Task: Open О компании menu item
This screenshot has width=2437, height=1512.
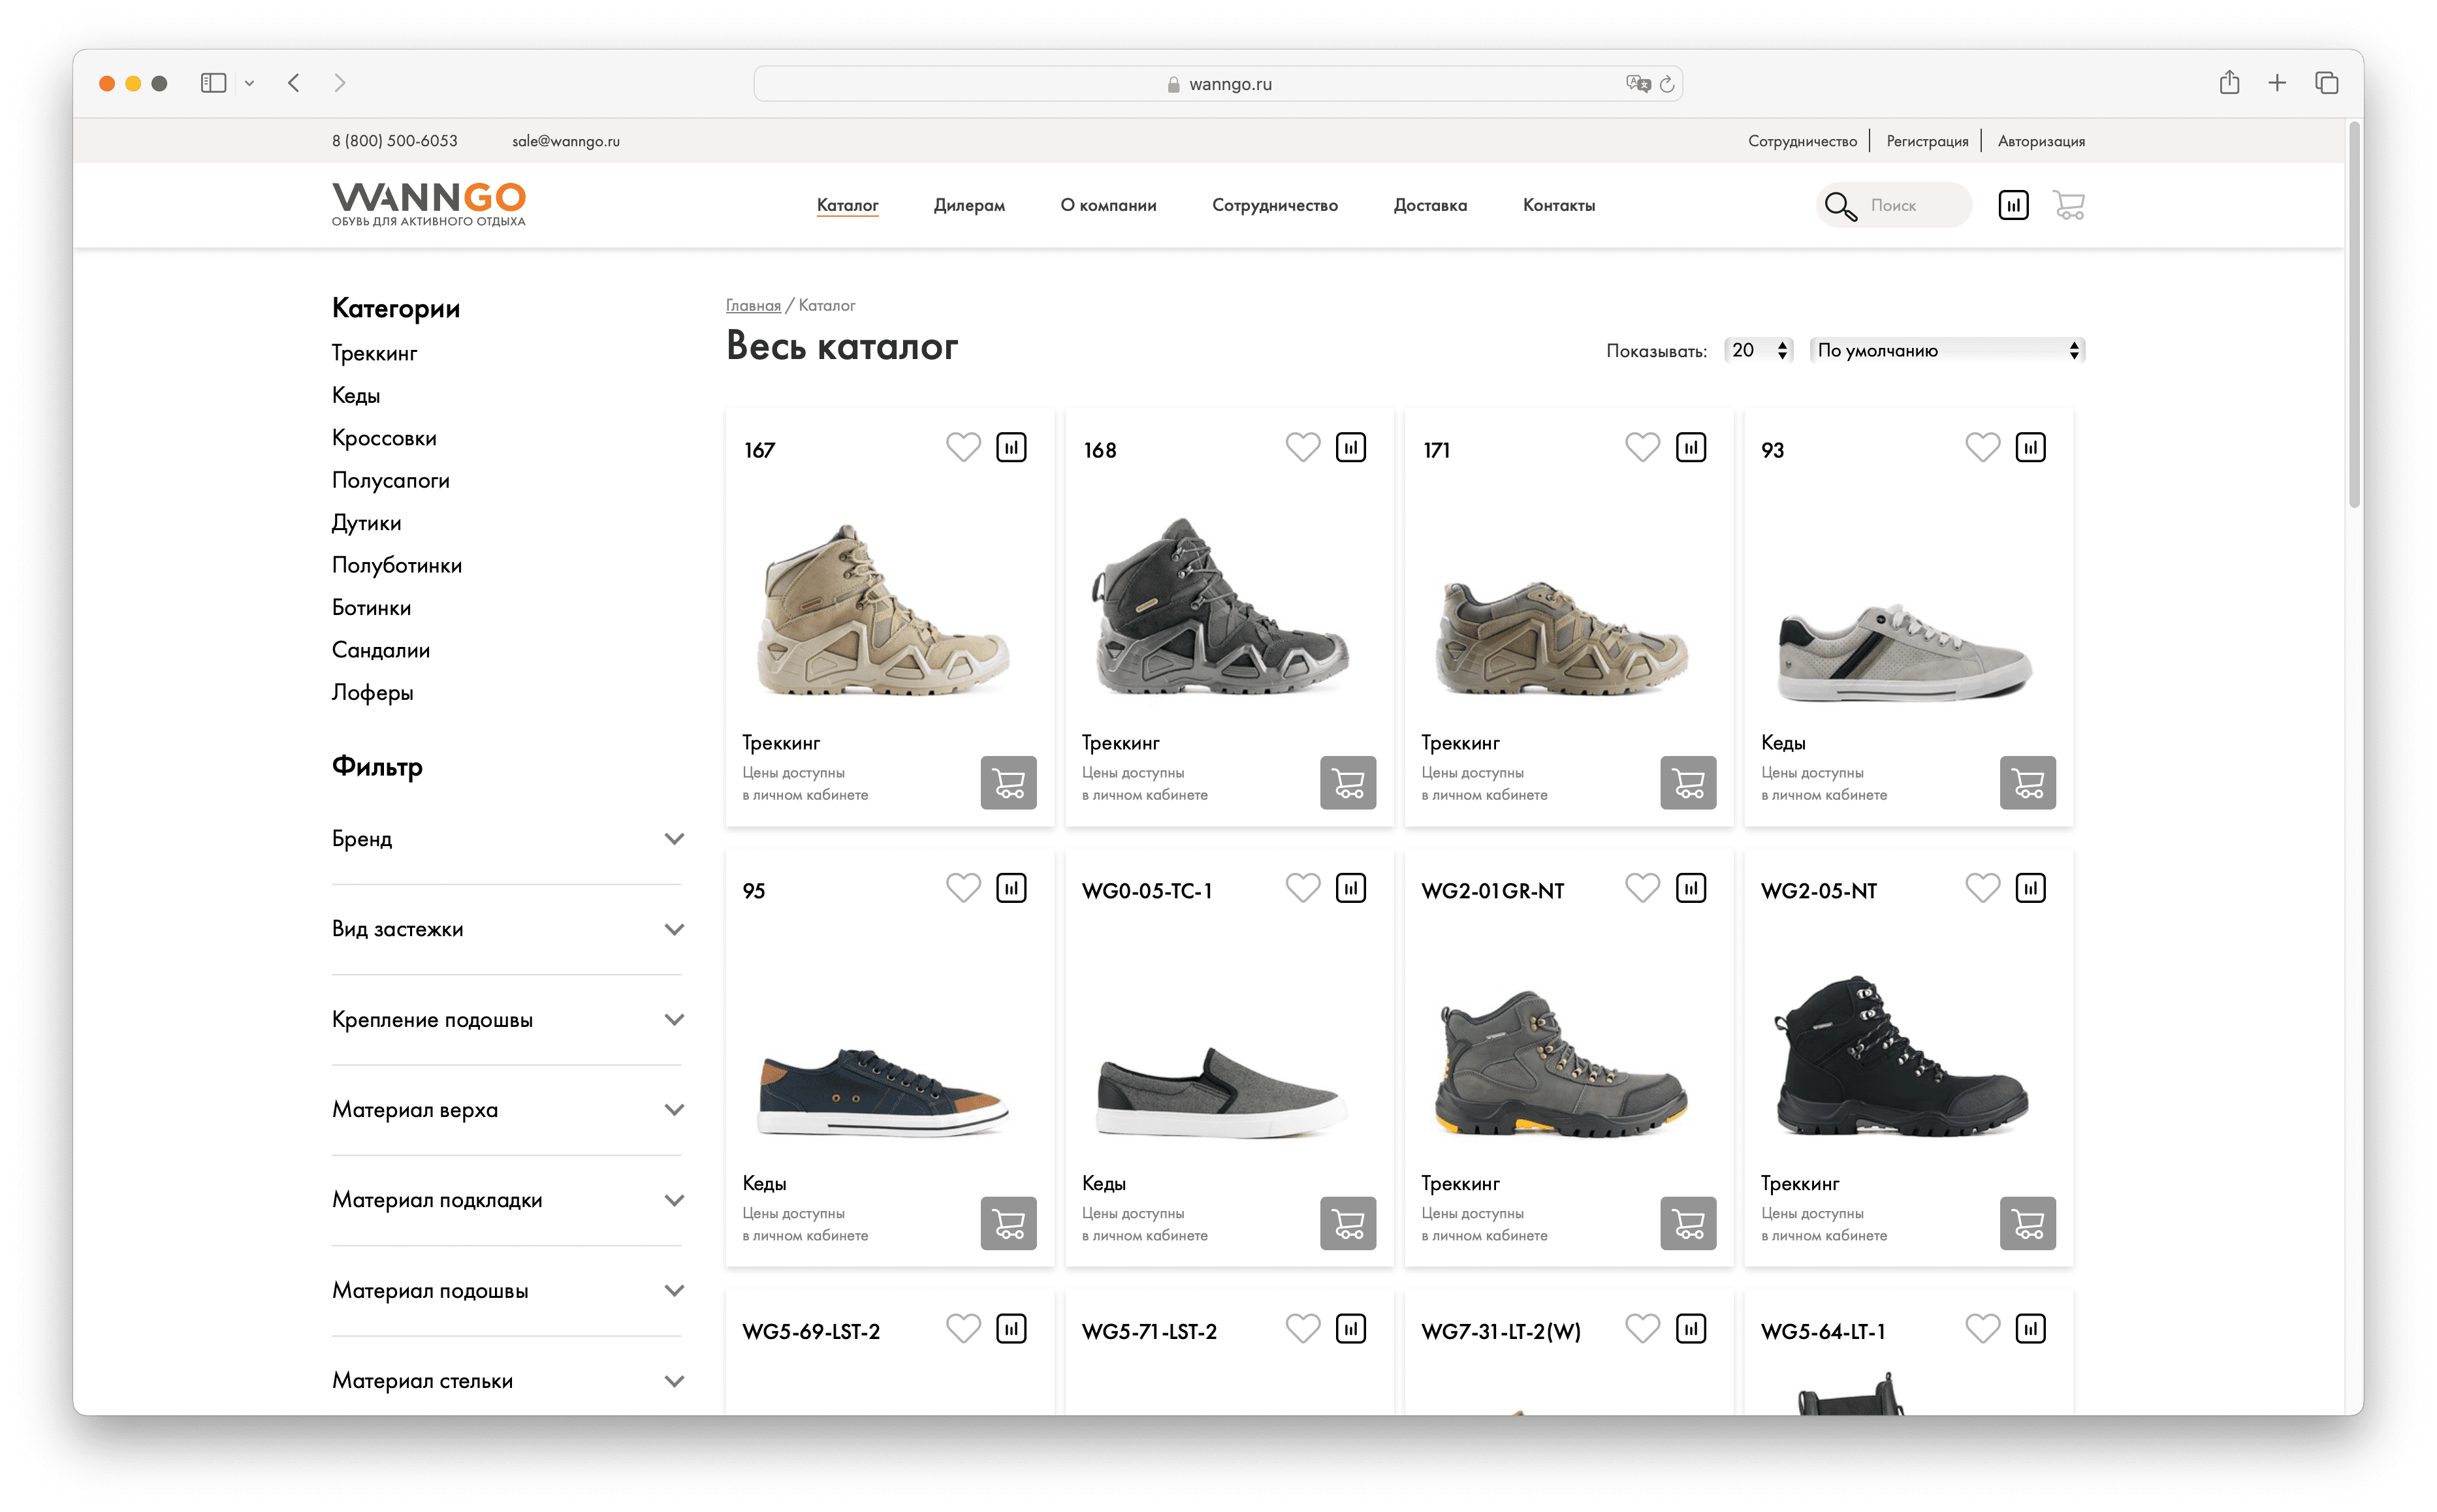Action: (1108, 205)
